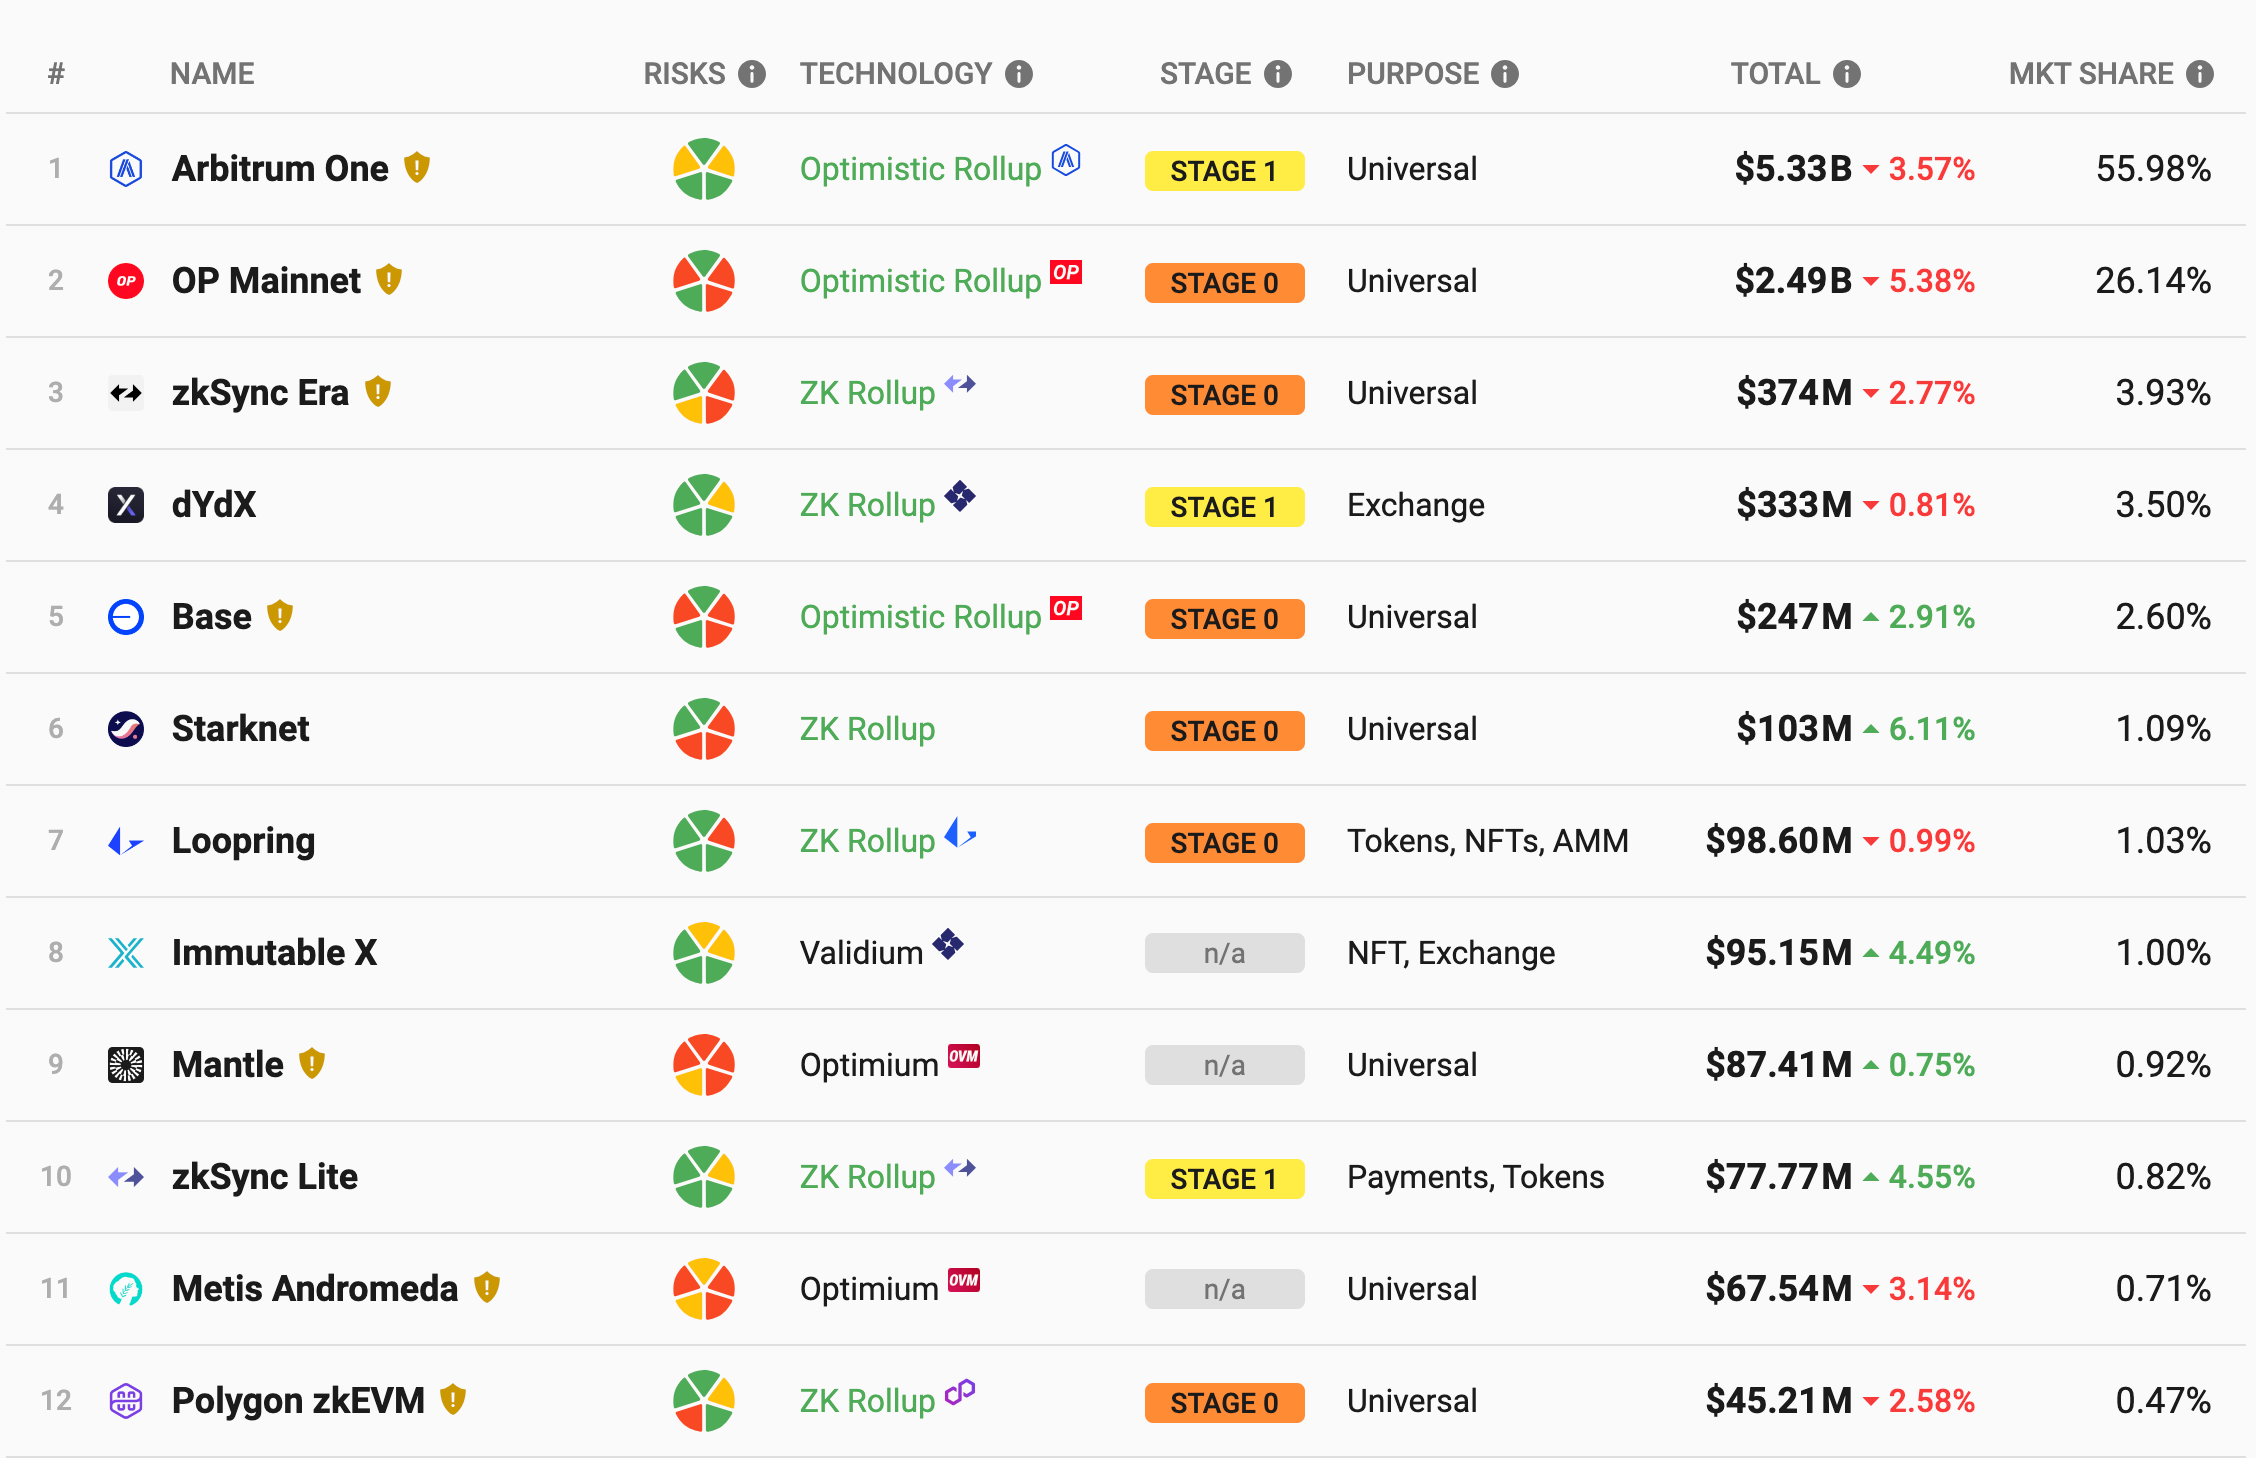This screenshot has height=1458, width=2256.
Task: Click the warning shield next to Arbitrum One
Action: [417, 168]
